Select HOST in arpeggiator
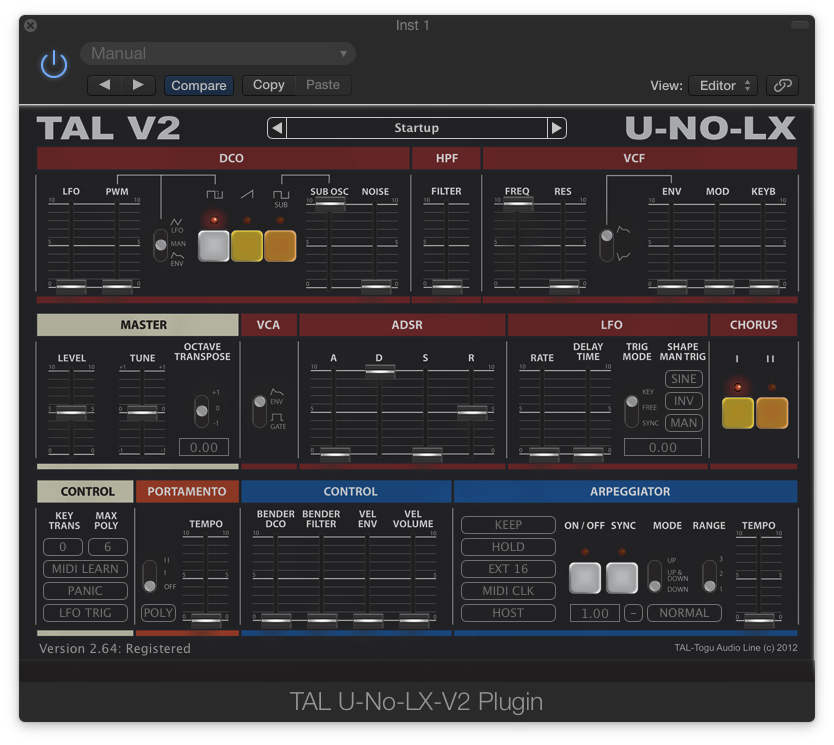 tap(508, 613)
